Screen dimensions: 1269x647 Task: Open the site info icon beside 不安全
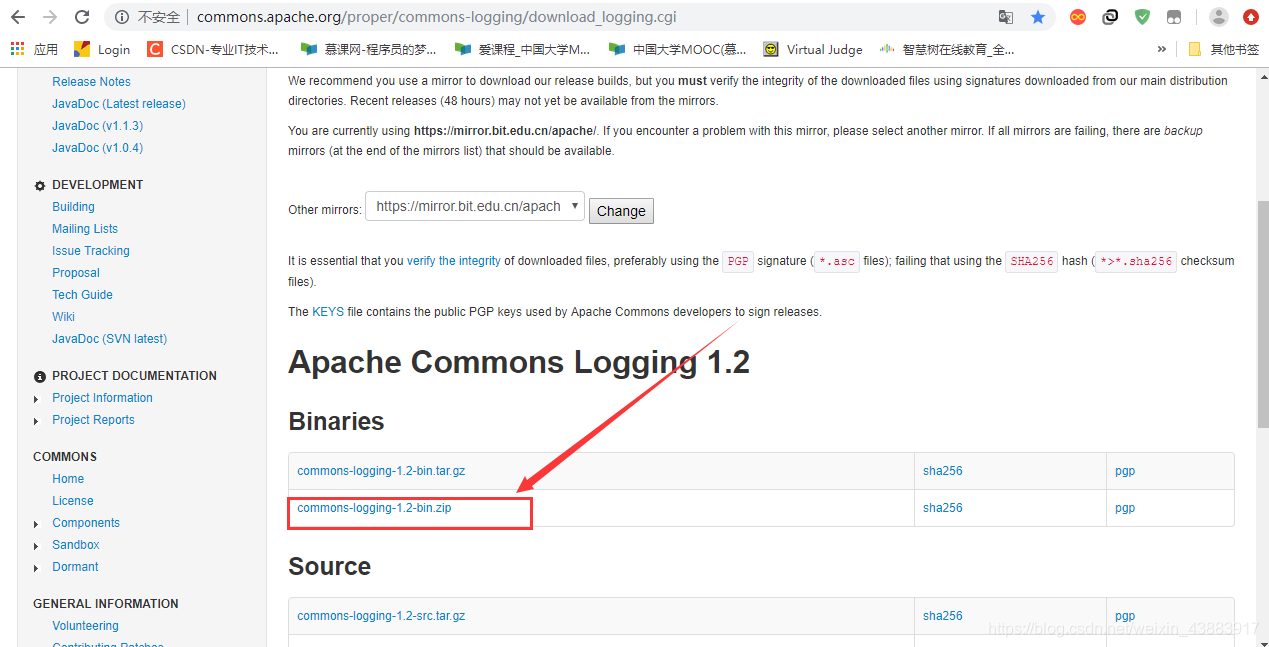(122, 17)
